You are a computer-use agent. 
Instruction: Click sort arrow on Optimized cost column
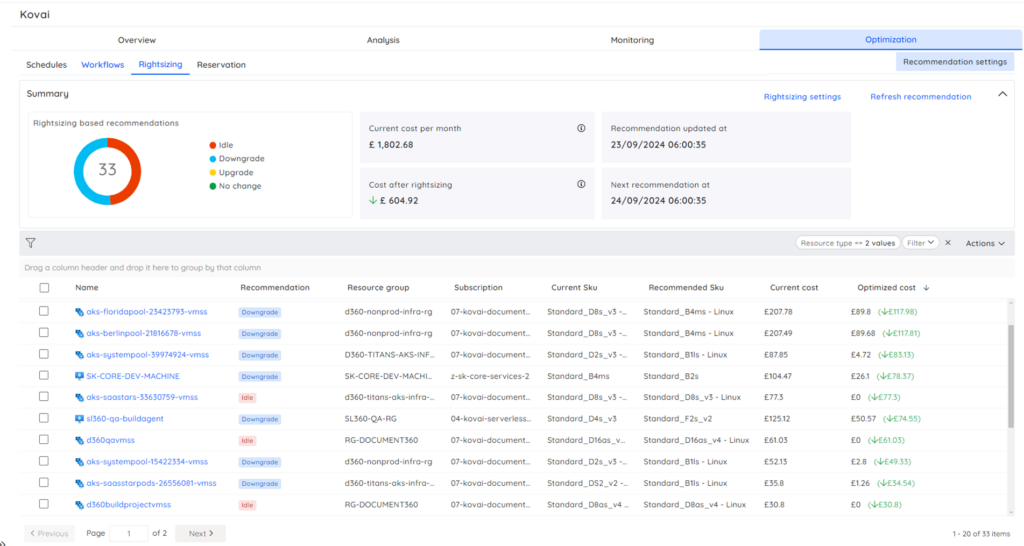click(x=926, y=288)
